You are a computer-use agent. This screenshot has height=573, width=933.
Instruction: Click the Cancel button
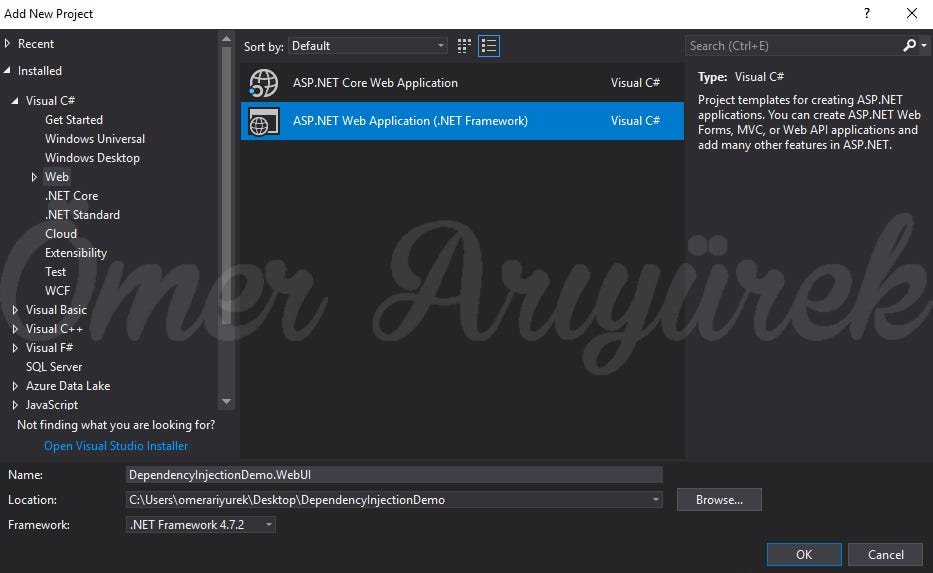[885, 555]
